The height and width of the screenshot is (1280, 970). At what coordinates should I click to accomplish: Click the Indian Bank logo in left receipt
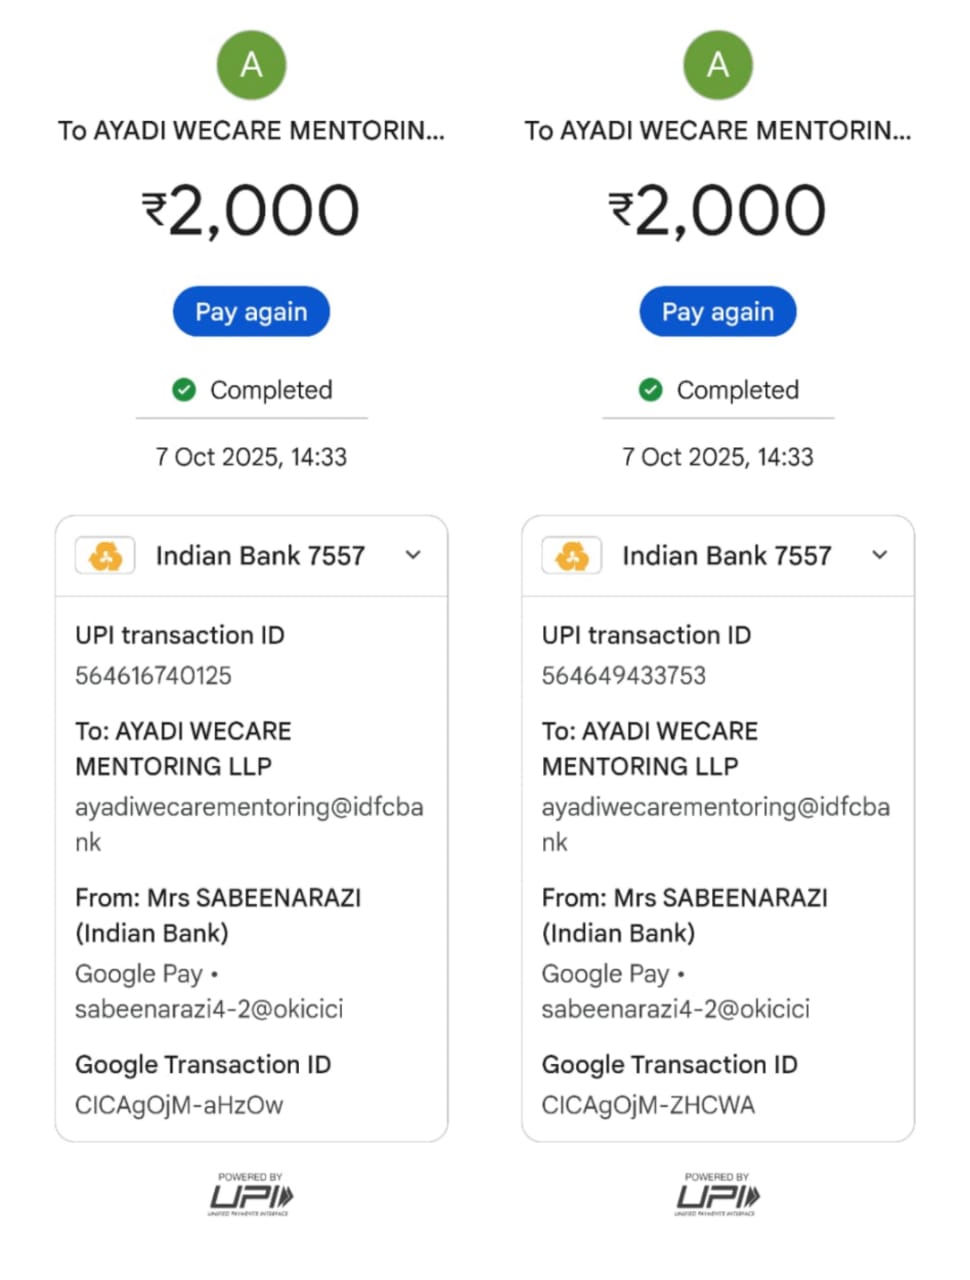[105, 556]
